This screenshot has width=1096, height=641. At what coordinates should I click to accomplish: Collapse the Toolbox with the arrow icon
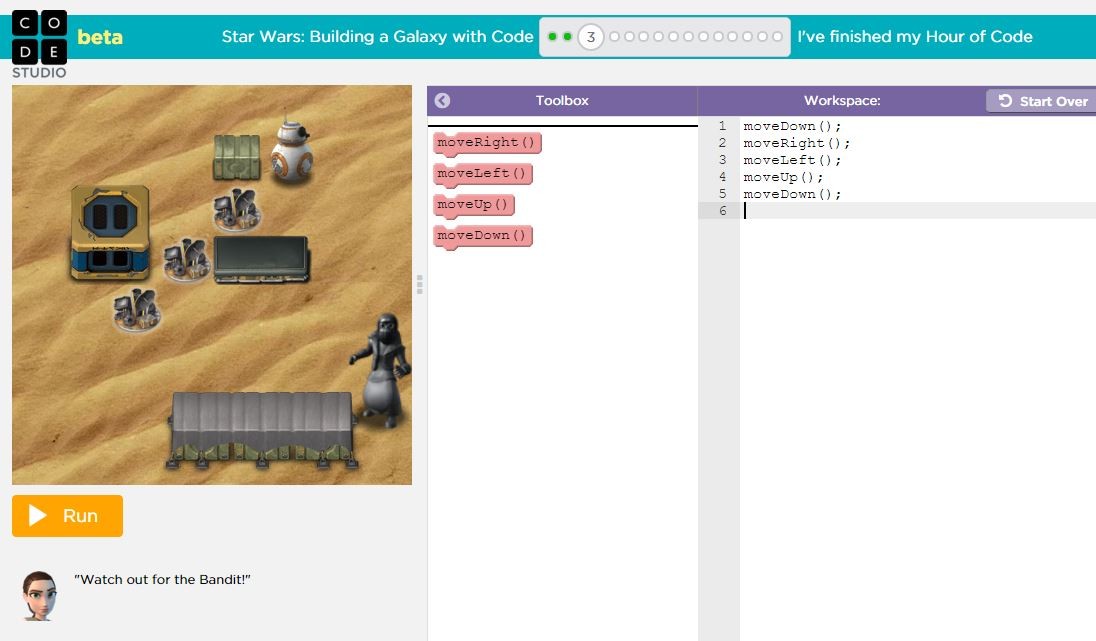coord(442,101)
